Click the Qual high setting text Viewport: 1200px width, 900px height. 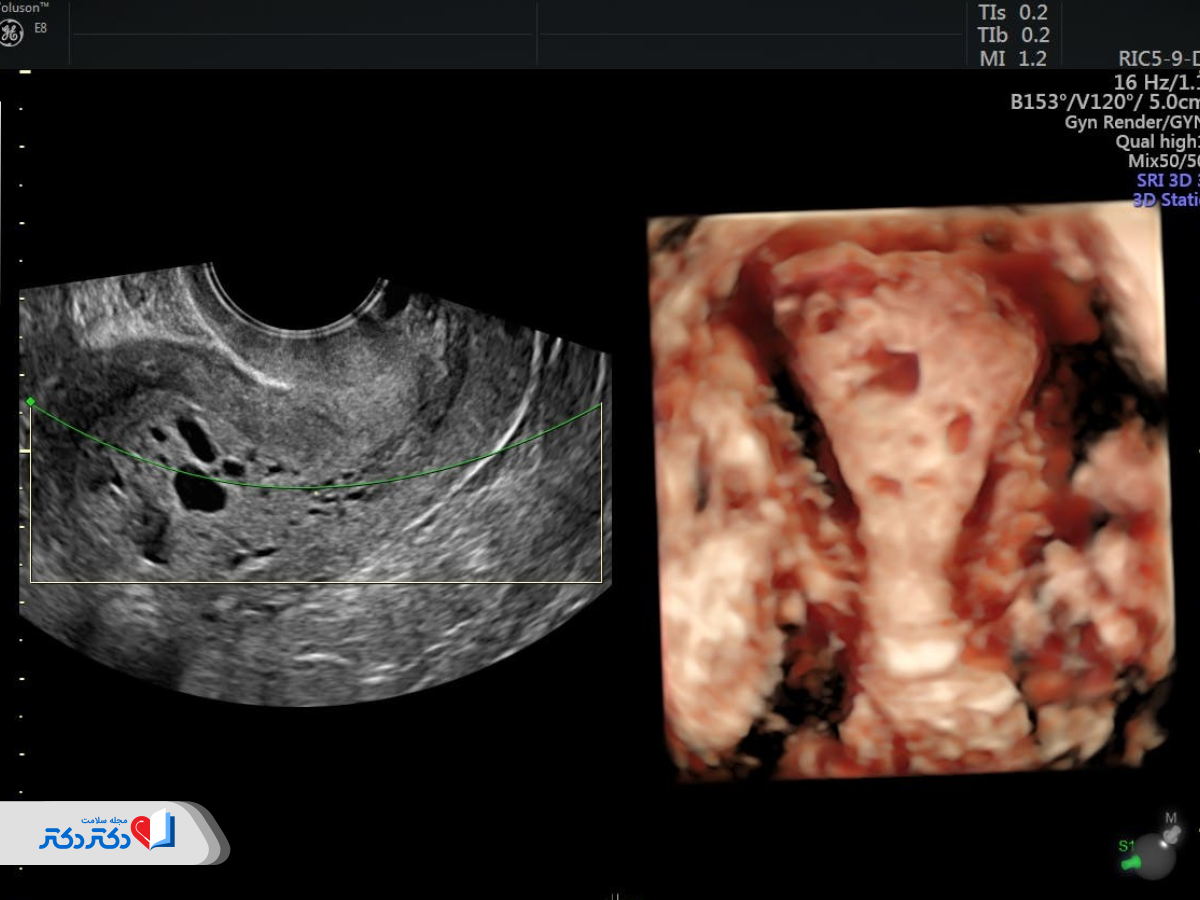coord(1157,142)
